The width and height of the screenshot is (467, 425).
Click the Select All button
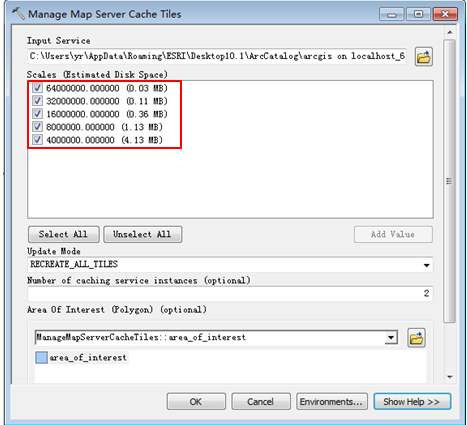click(63, 235)
